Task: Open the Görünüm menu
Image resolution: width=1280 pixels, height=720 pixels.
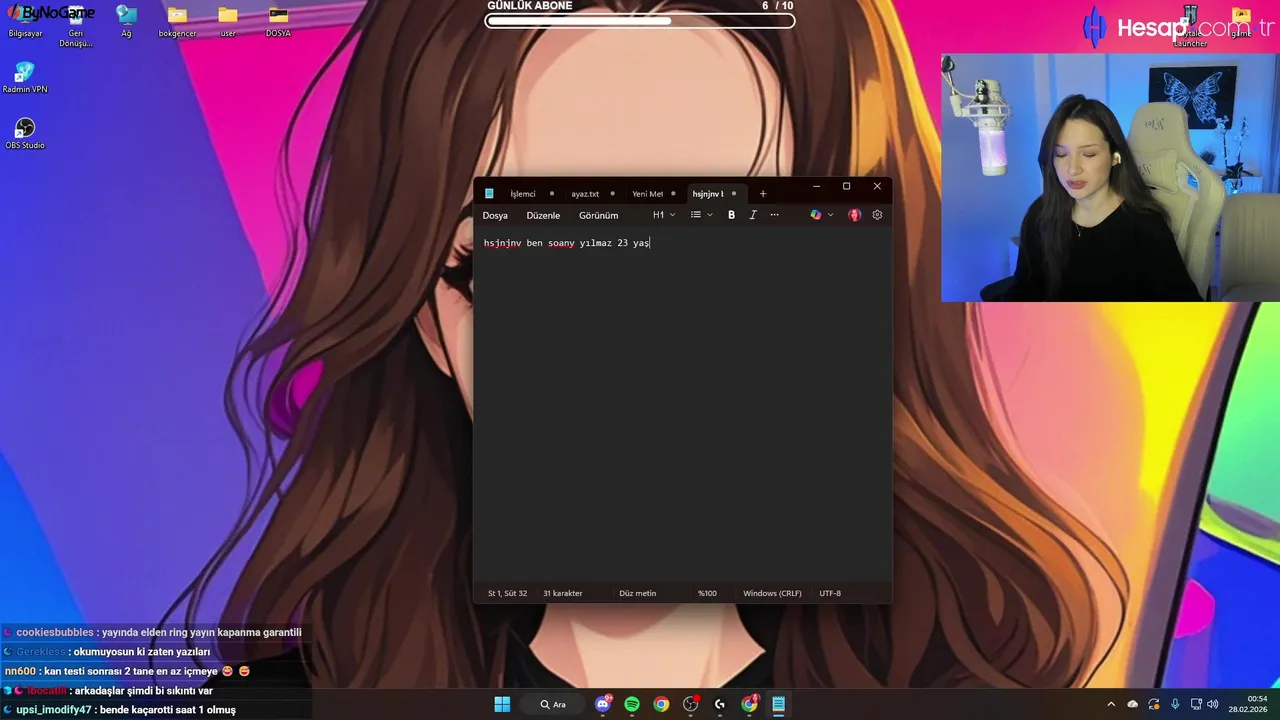Action: [598, 215]
